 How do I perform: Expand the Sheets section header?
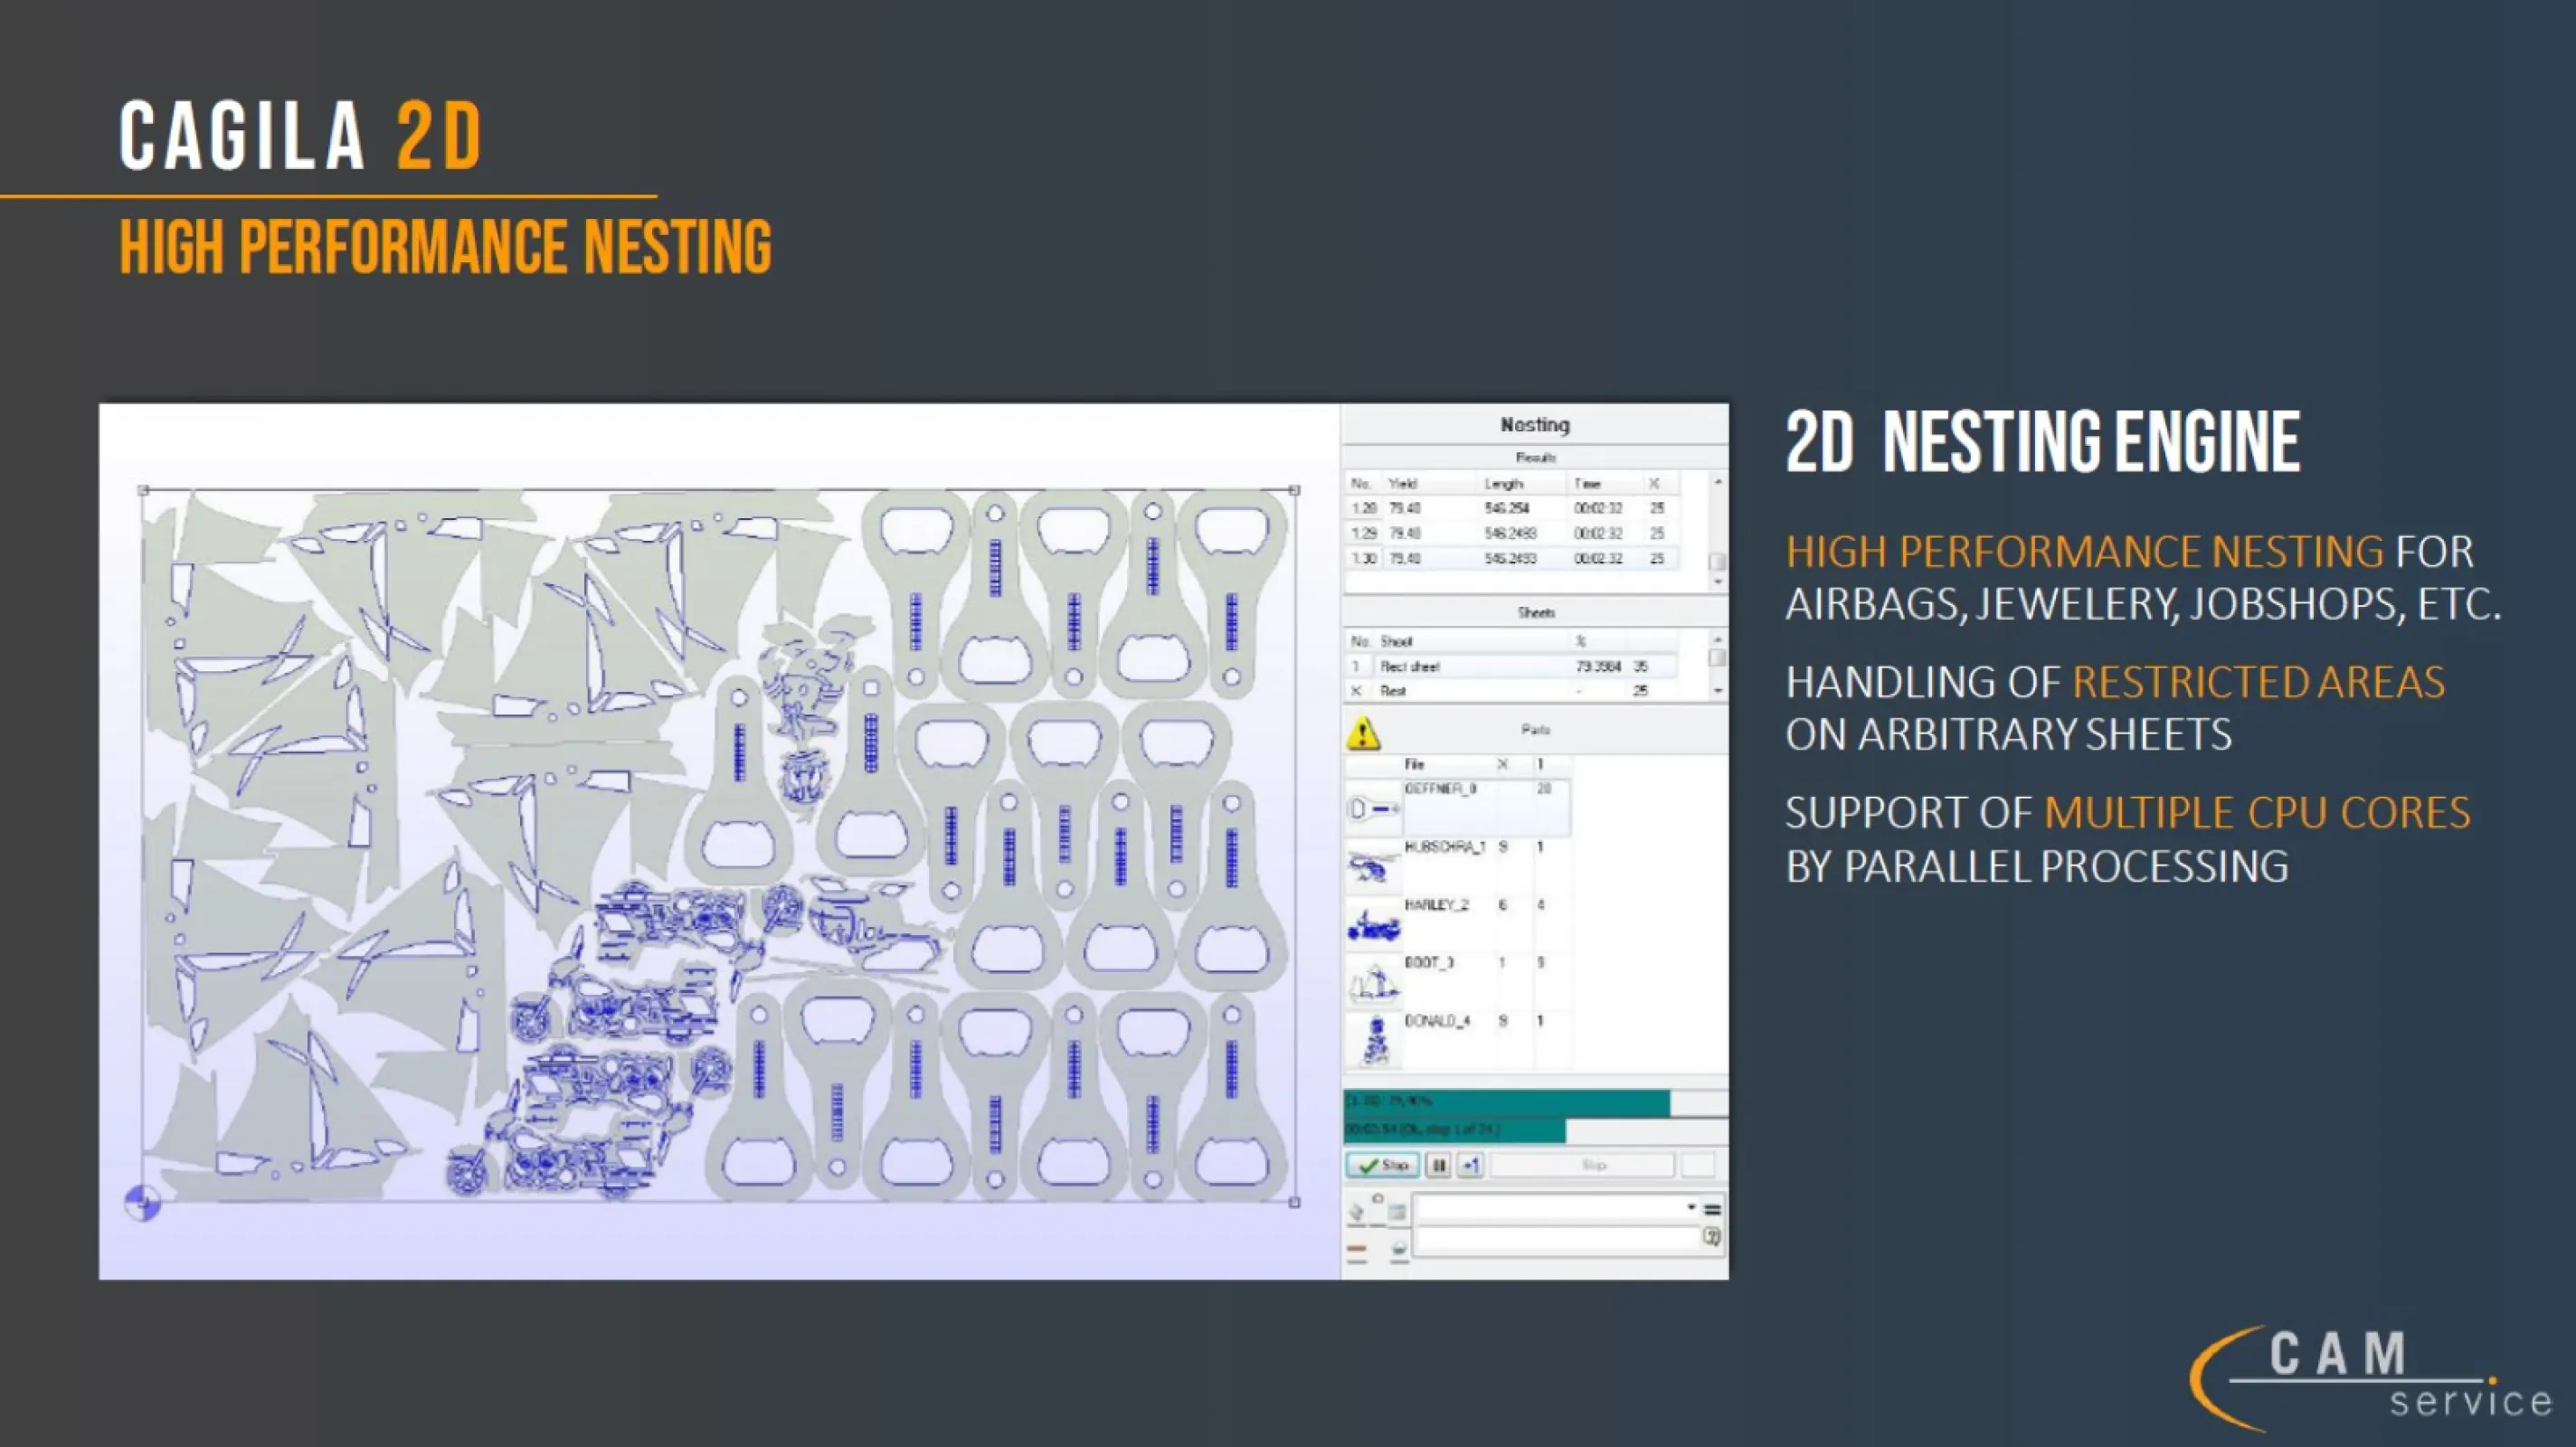1537,612
